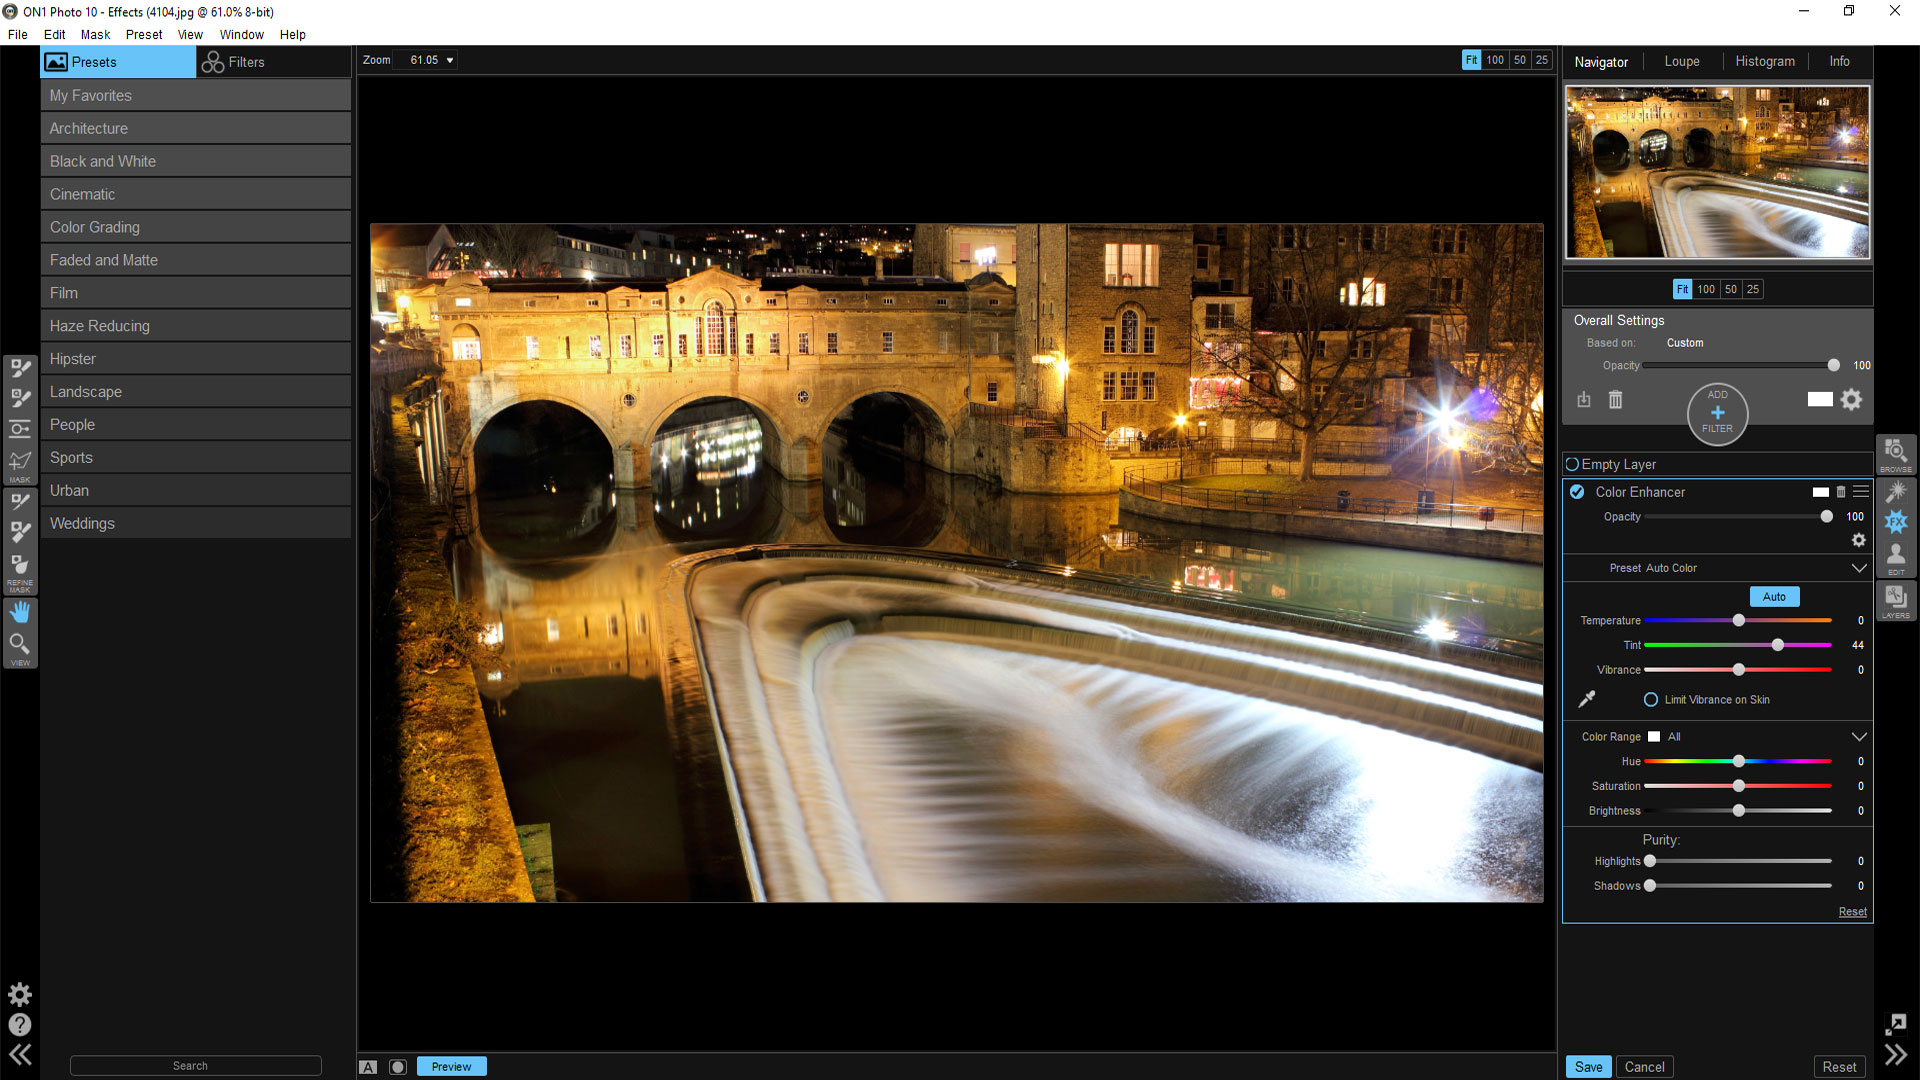Select the Chisel Mask tool
Screen dimensions: 1920x1080
pos(20,532)
